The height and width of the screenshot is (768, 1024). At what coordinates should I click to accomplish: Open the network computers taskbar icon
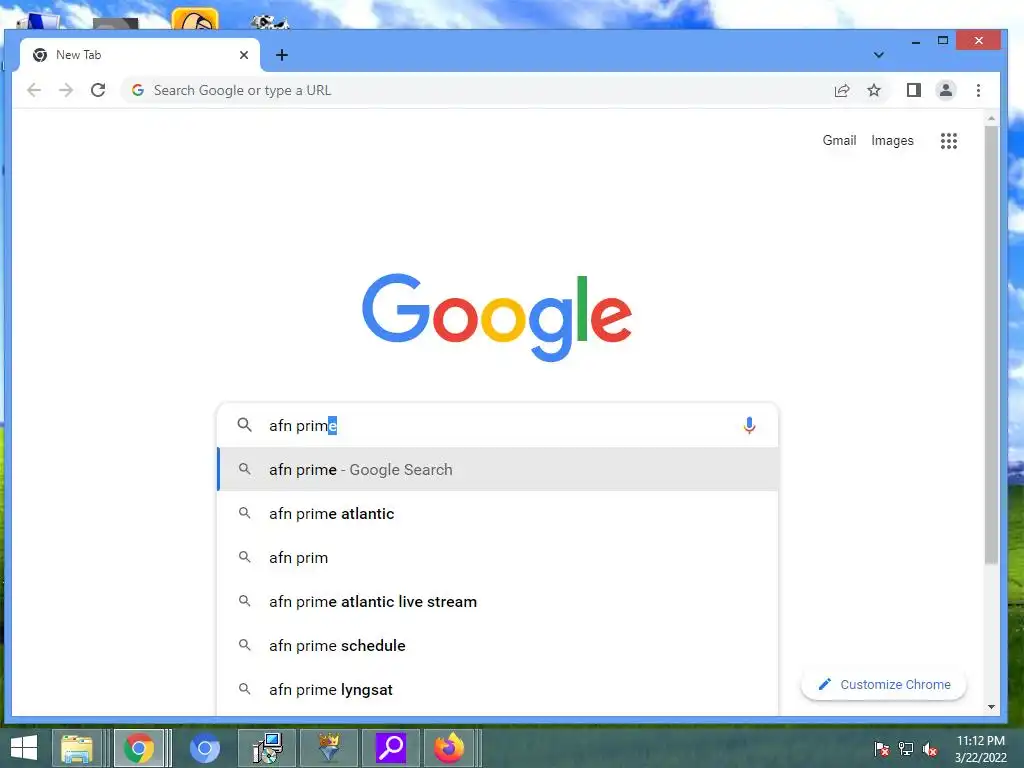coord(267,748)
